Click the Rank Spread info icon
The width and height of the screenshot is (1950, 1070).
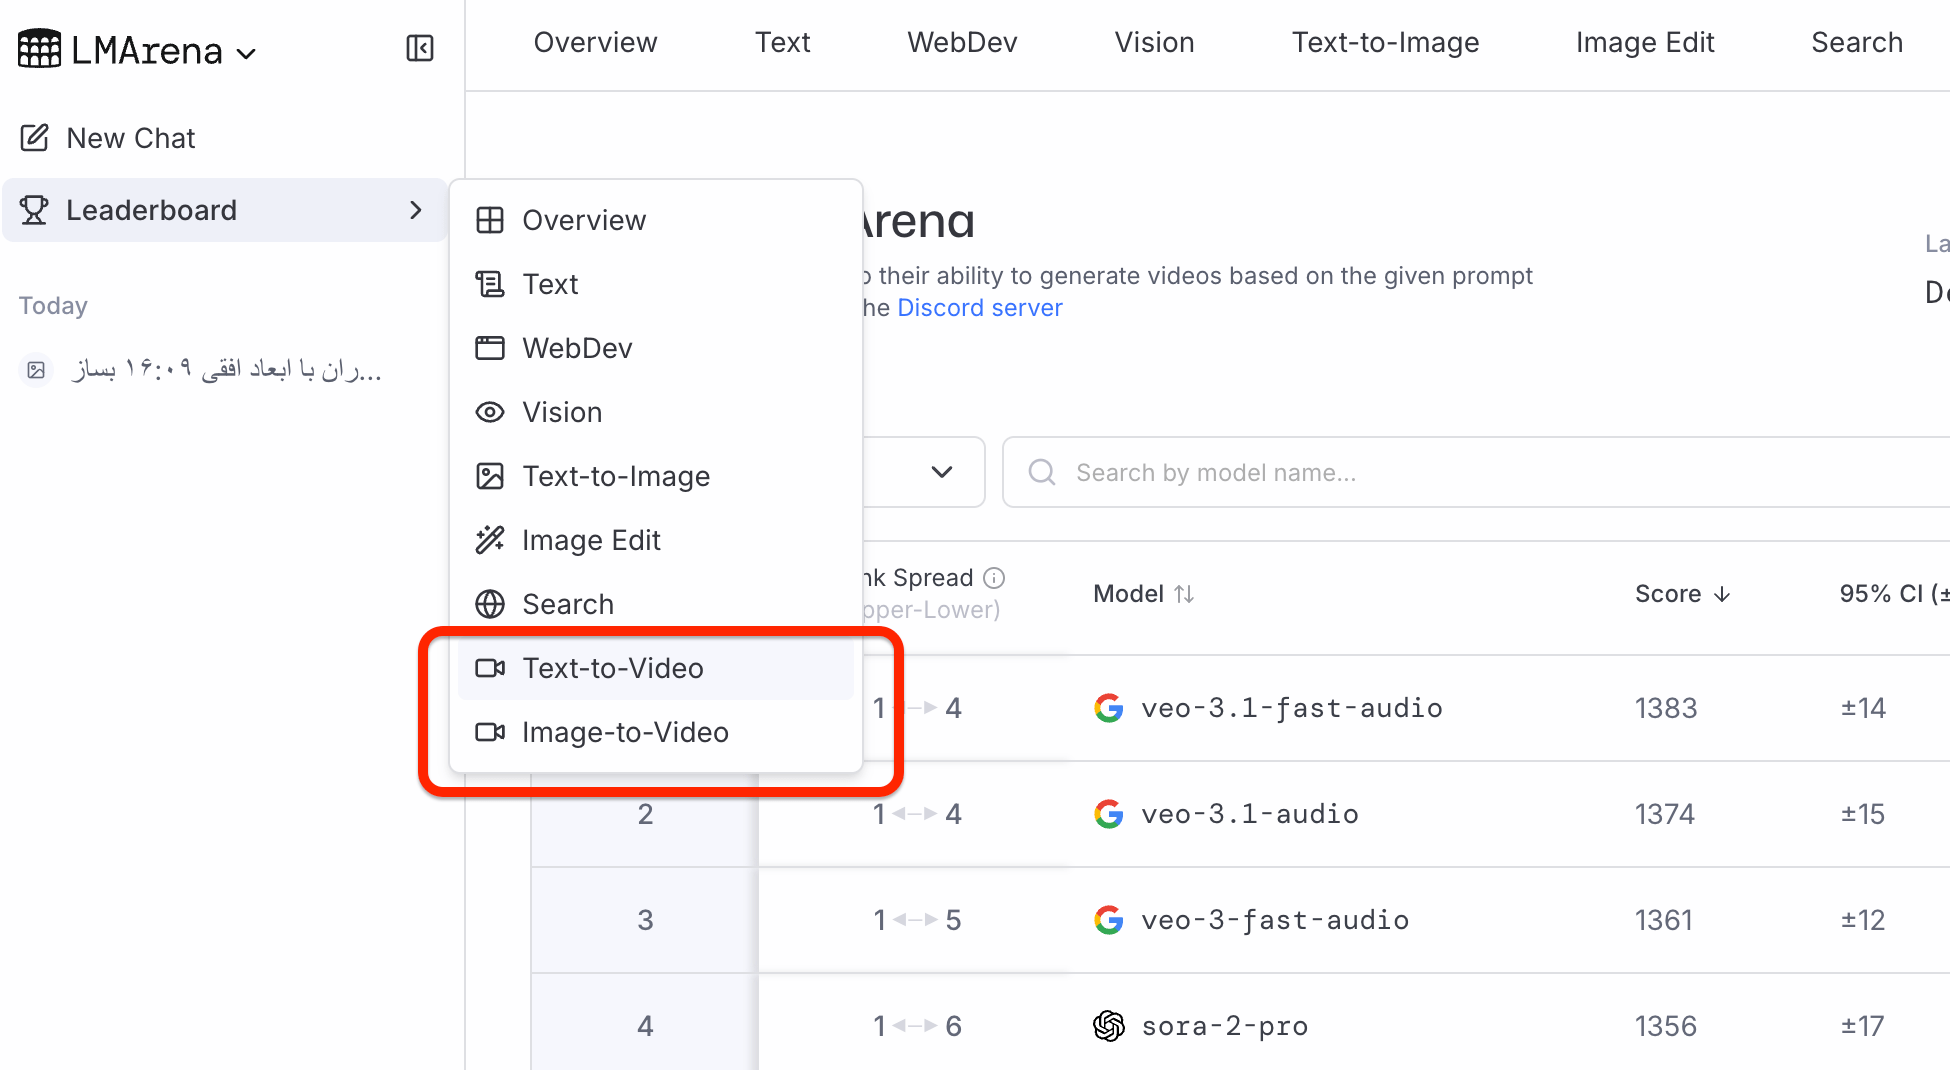tap(994, 578)
